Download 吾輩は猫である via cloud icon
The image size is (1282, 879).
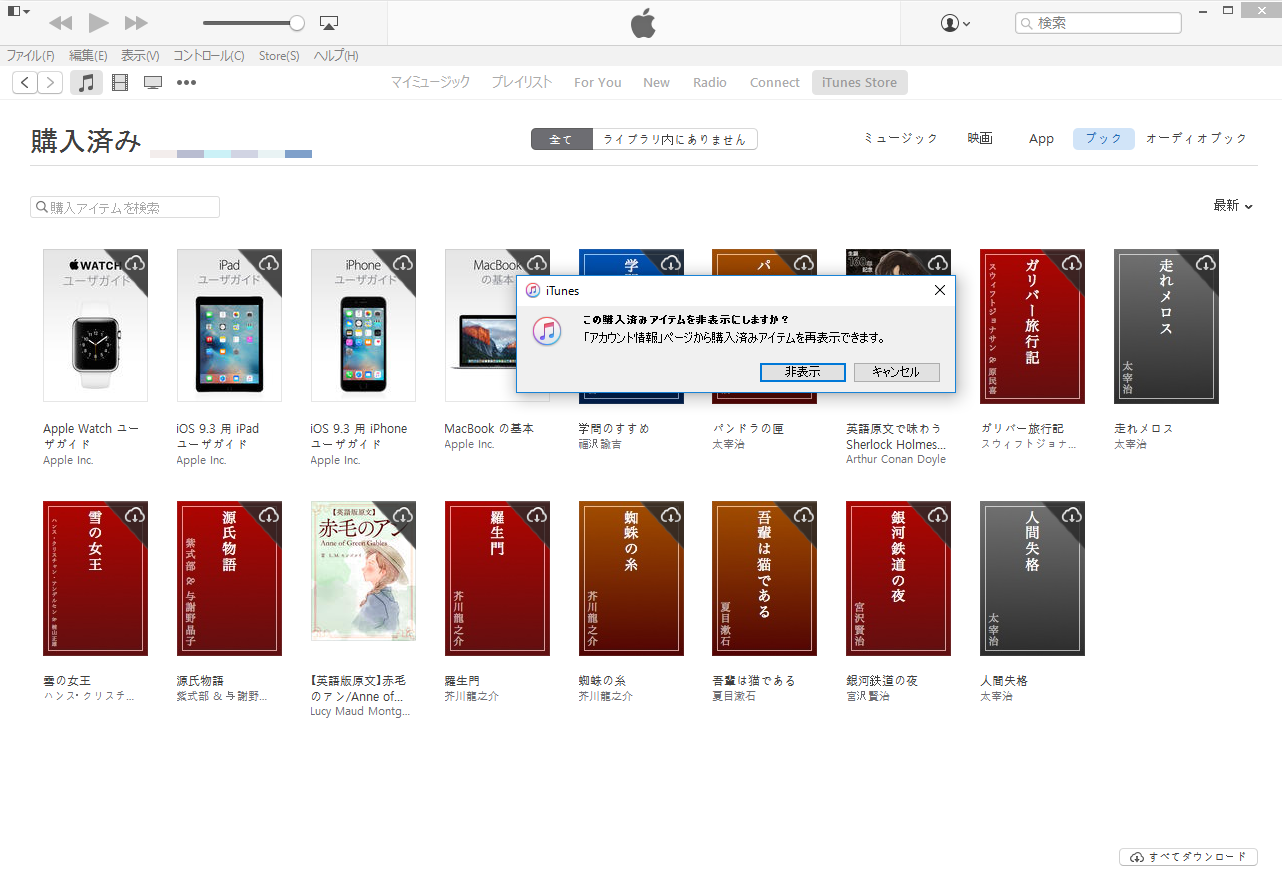pos(804,515)
